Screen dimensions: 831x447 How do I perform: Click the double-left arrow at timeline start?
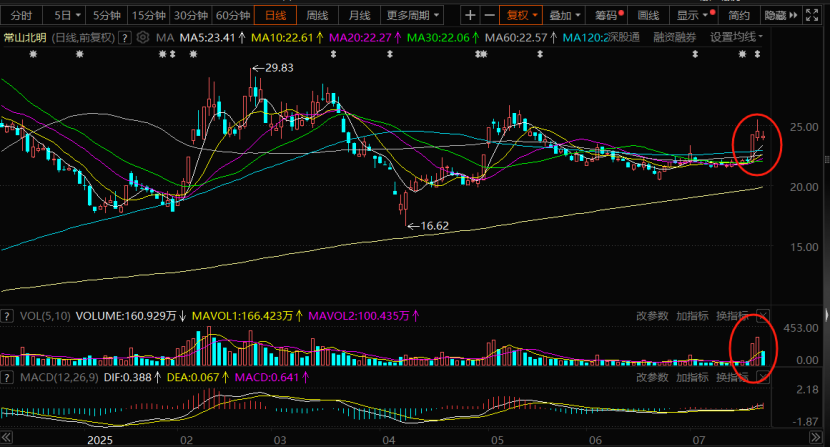click(6, 438)
